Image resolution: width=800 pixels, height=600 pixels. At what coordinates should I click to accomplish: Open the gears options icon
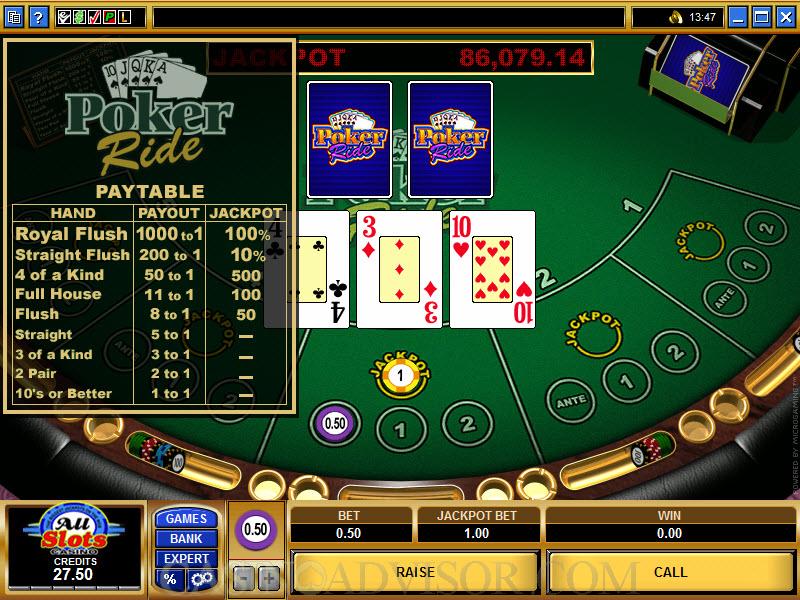[202, 579]
